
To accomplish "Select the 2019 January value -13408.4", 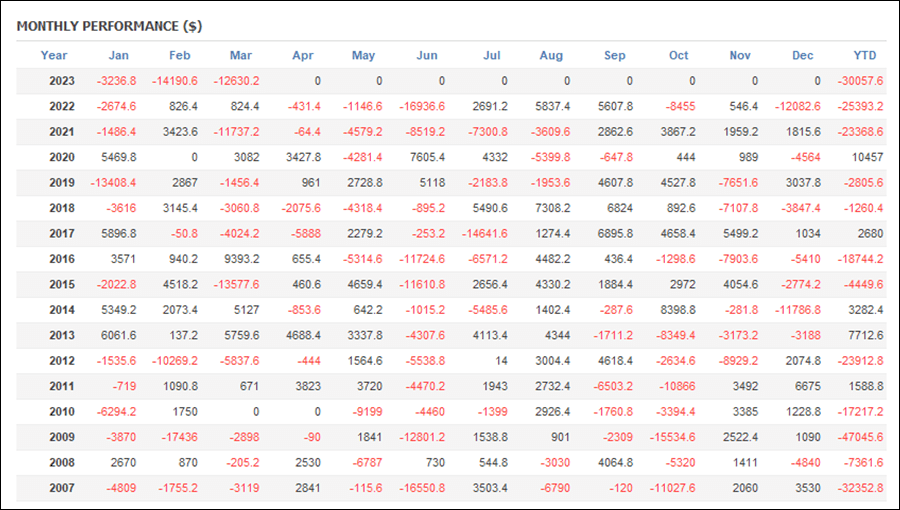I will [113, 183].
